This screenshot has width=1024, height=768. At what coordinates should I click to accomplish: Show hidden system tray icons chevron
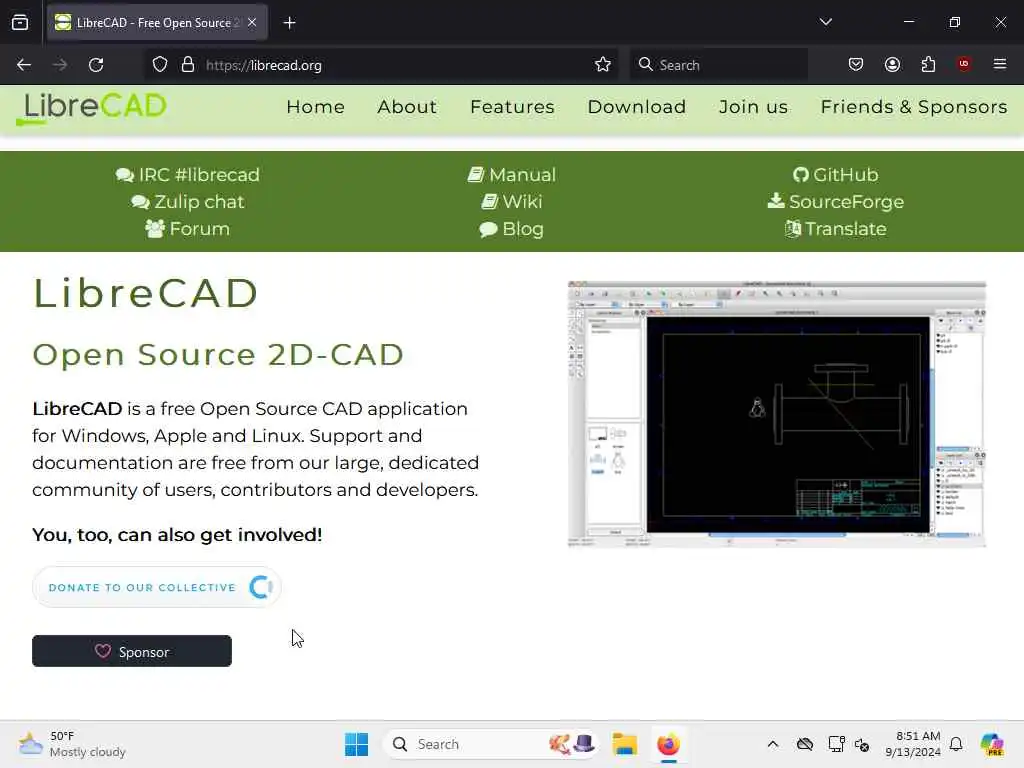coord(773,744)
